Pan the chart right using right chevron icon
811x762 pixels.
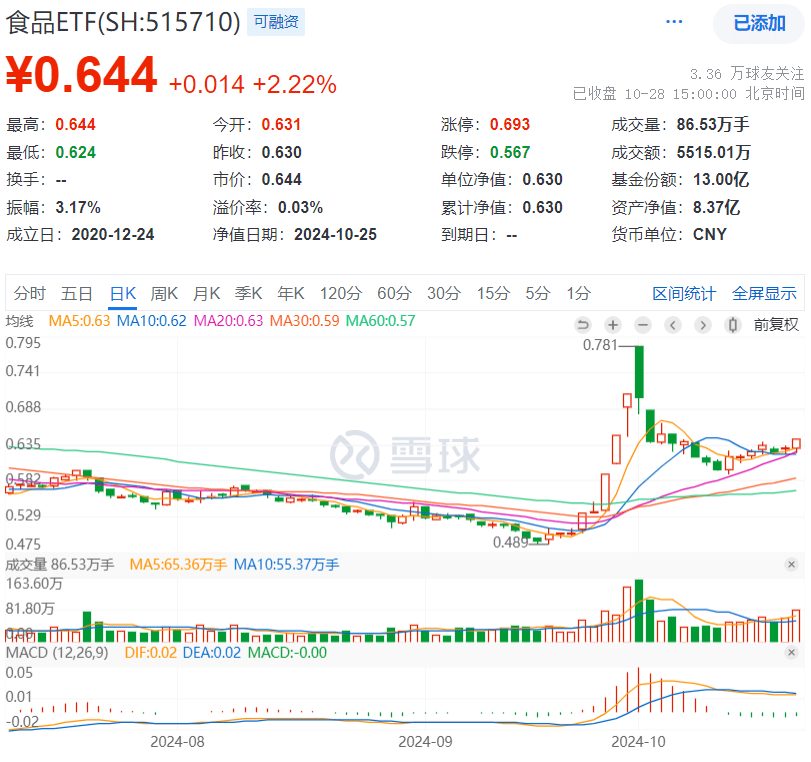(x=703, y=325)
